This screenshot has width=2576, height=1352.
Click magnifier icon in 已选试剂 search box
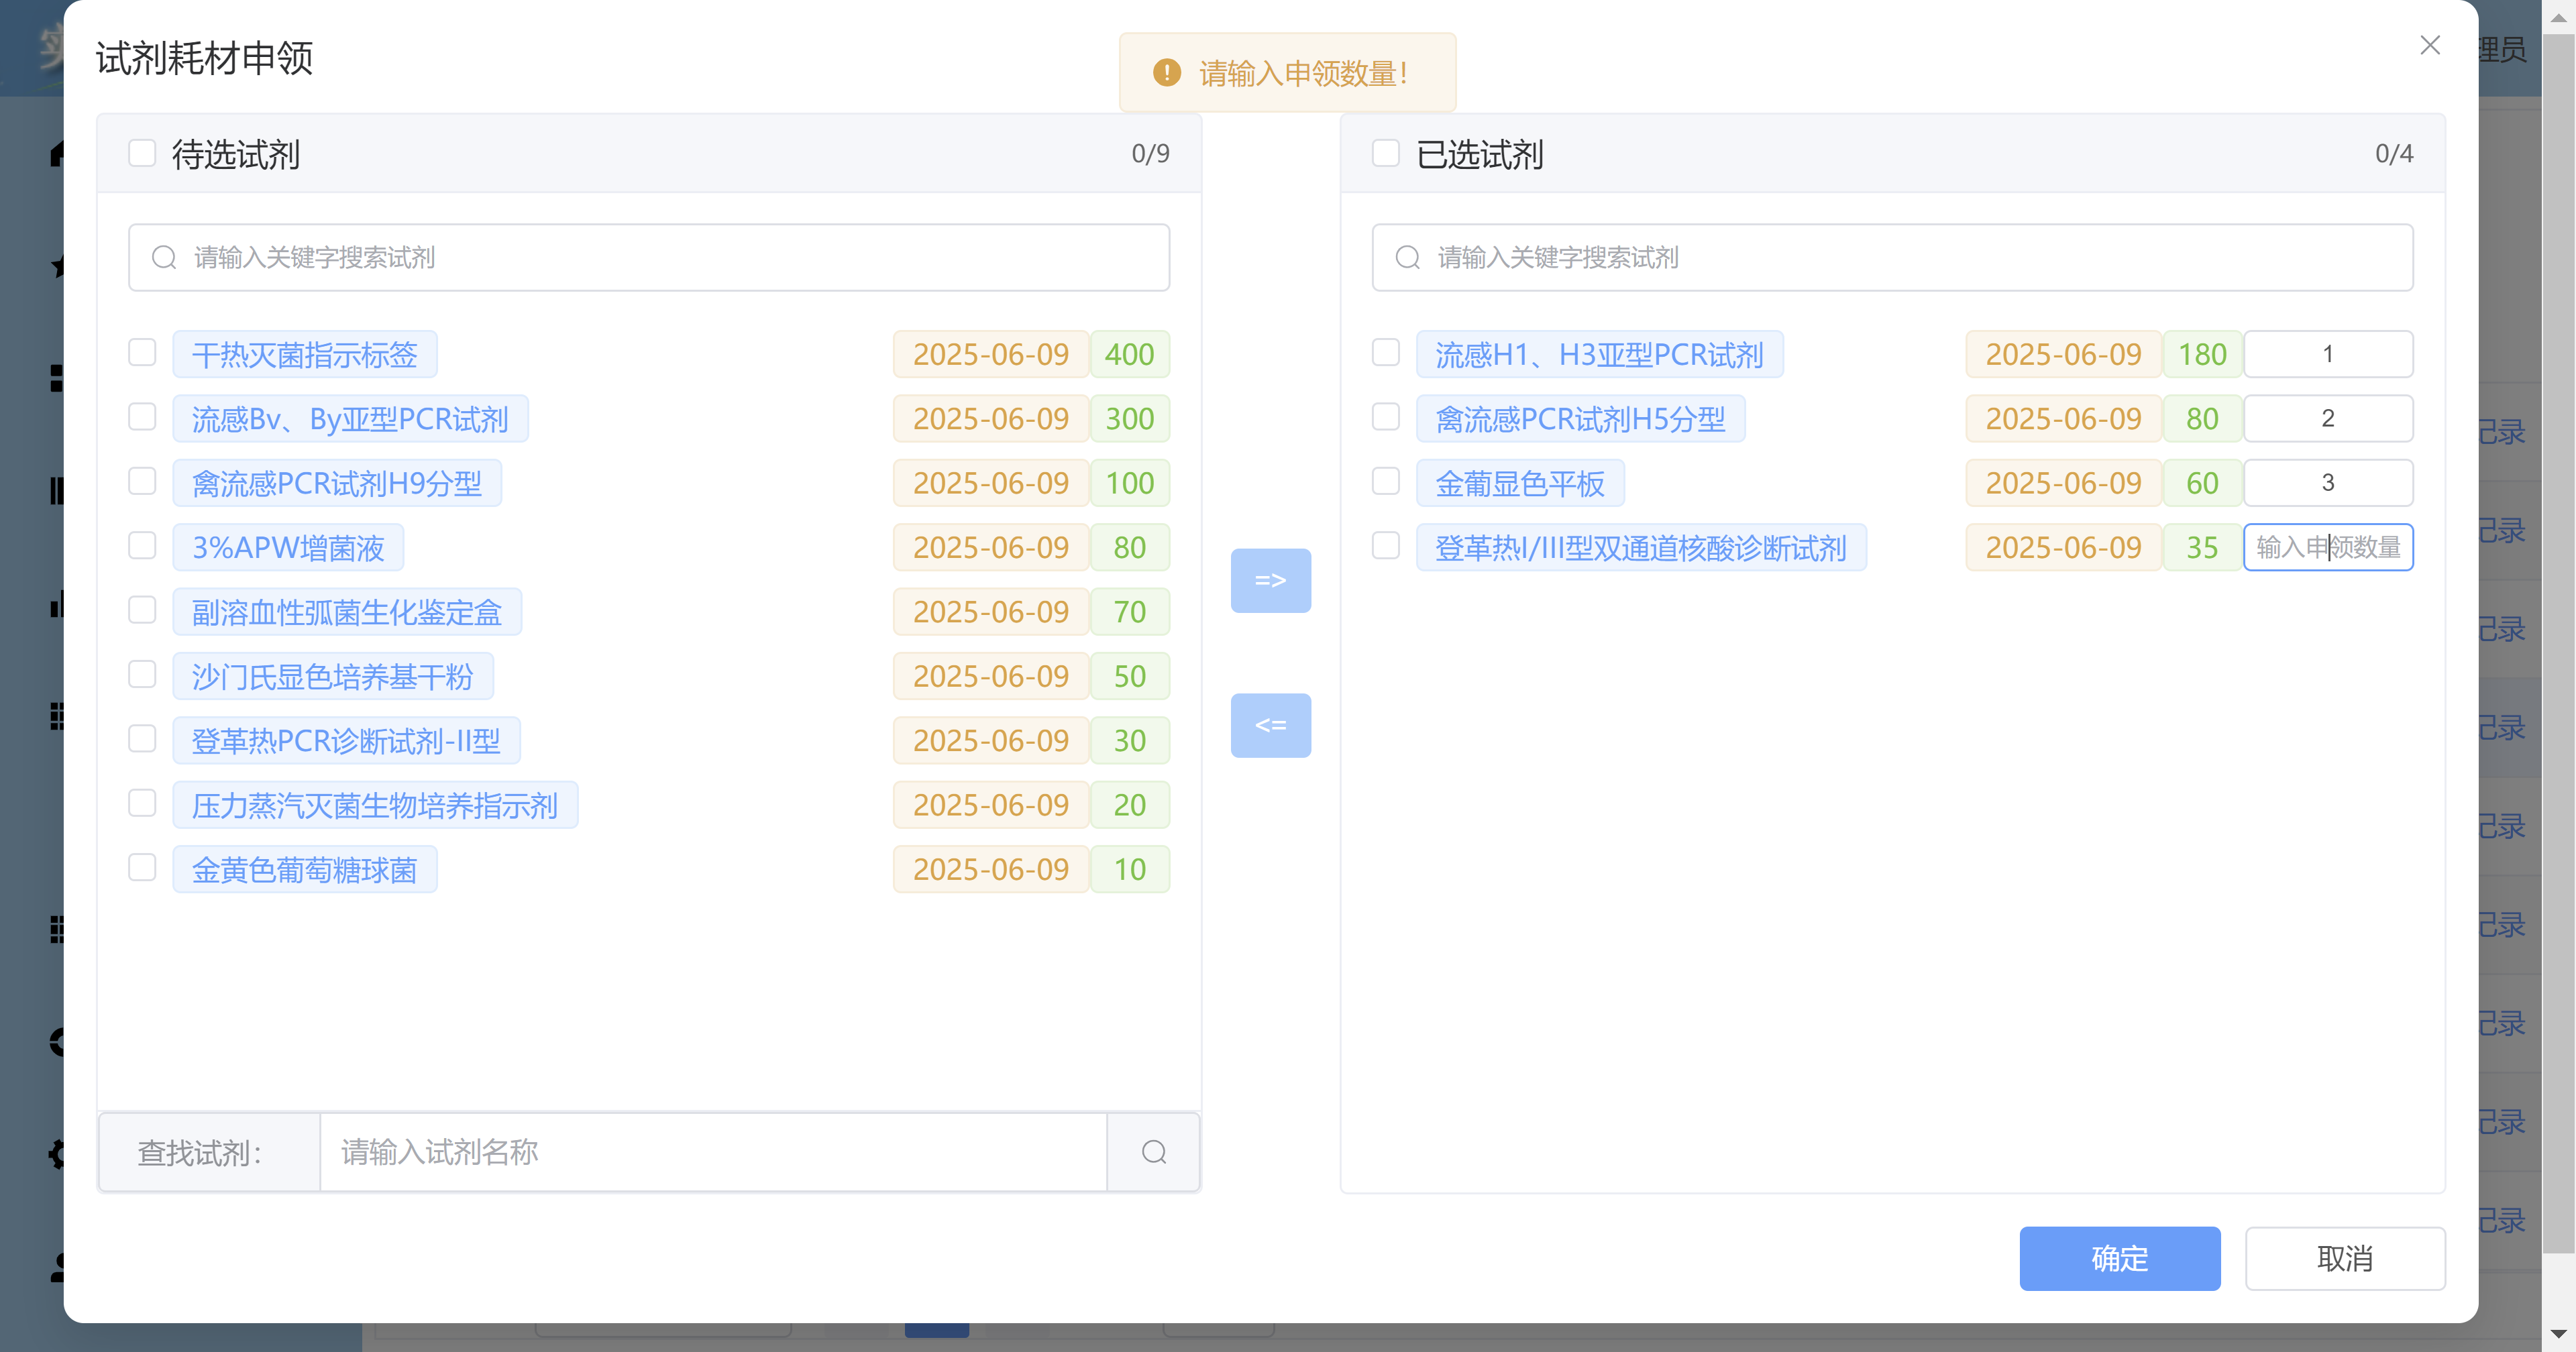point(1407,258)
